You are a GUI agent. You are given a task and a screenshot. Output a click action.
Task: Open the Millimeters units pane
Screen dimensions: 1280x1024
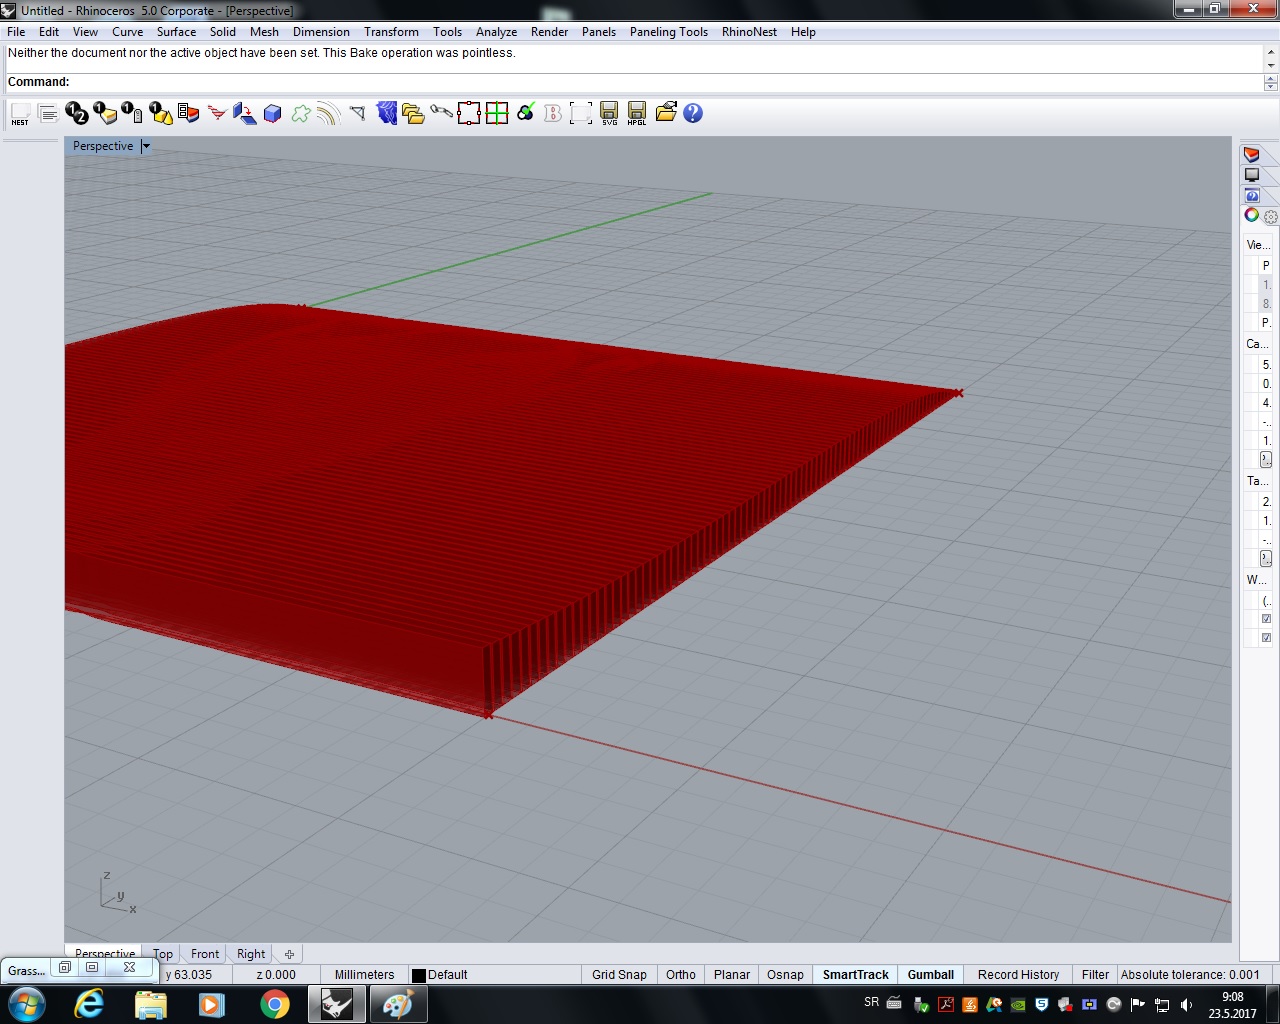coord(364,975)
